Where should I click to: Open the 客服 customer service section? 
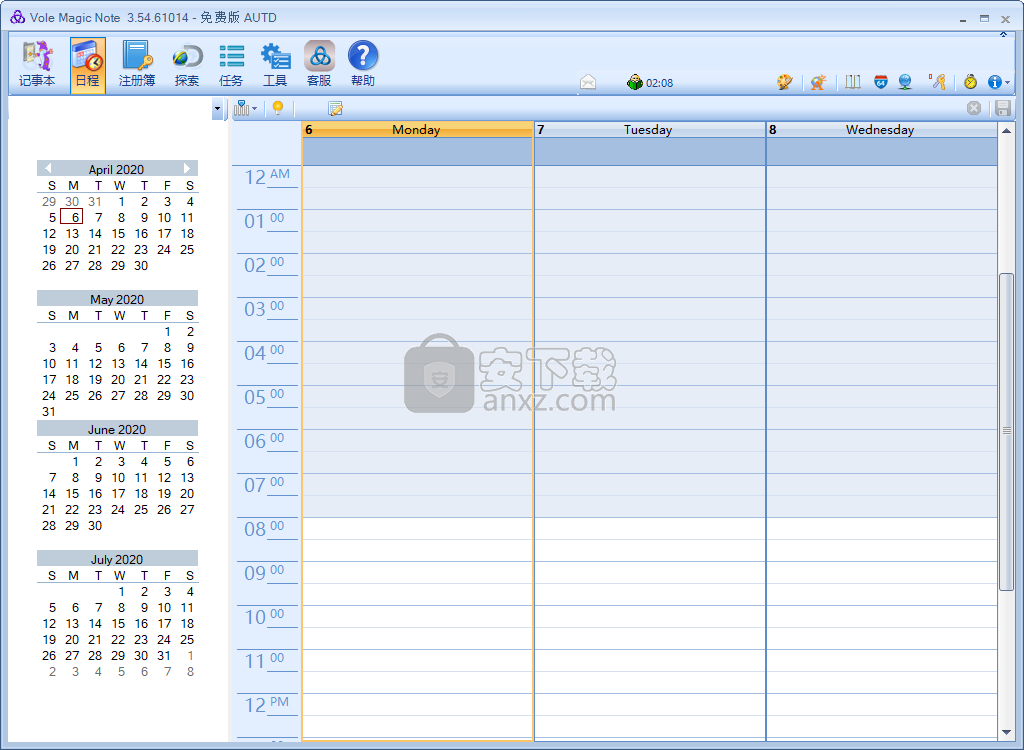[319, 65]
